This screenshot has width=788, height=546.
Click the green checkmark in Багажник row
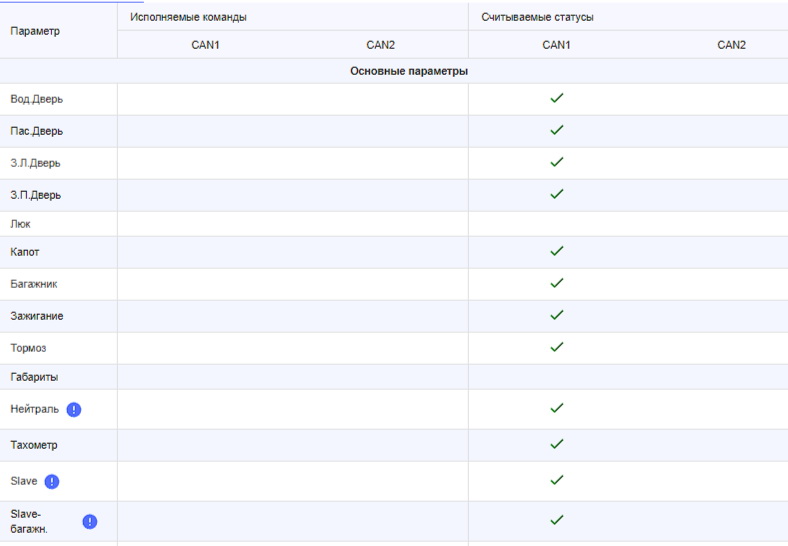coord(557,283)
